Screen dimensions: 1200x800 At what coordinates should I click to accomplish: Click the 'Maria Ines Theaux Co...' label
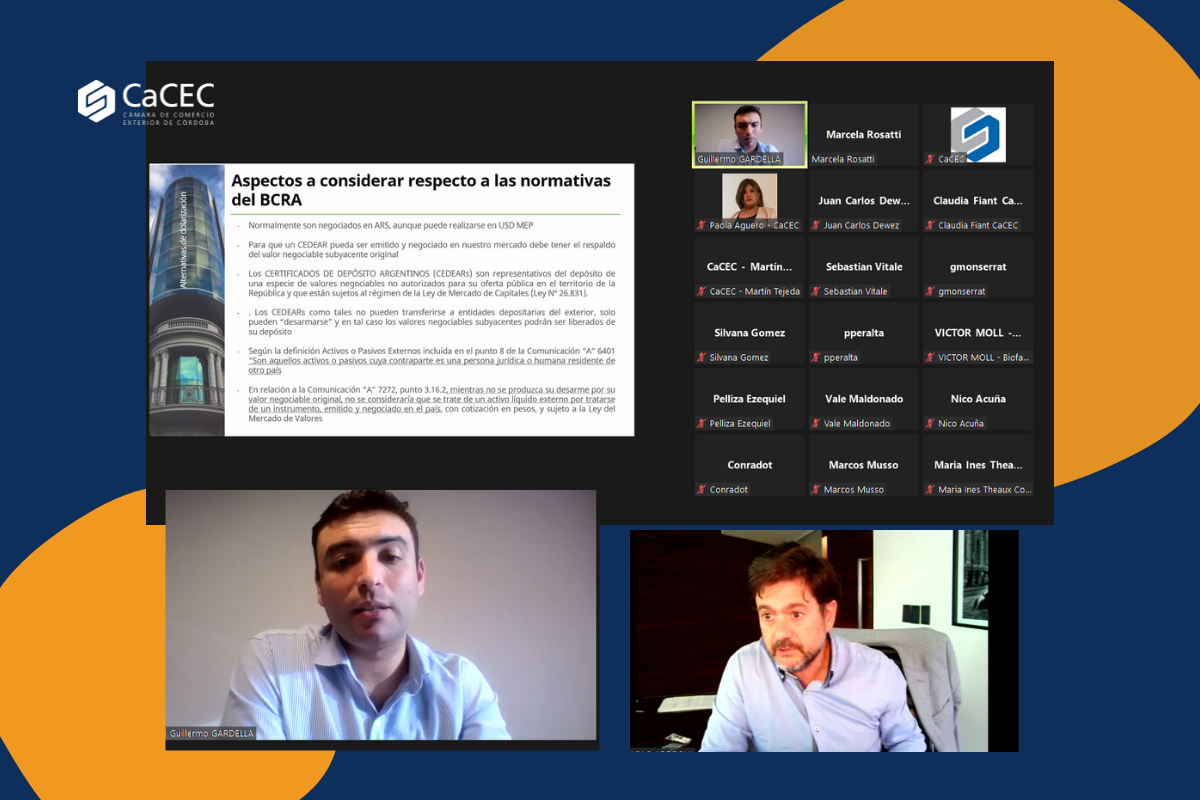(984, 489)
